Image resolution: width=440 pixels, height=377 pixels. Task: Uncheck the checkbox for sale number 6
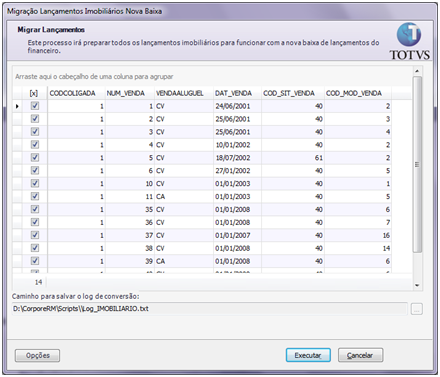(x=35, y=171)
